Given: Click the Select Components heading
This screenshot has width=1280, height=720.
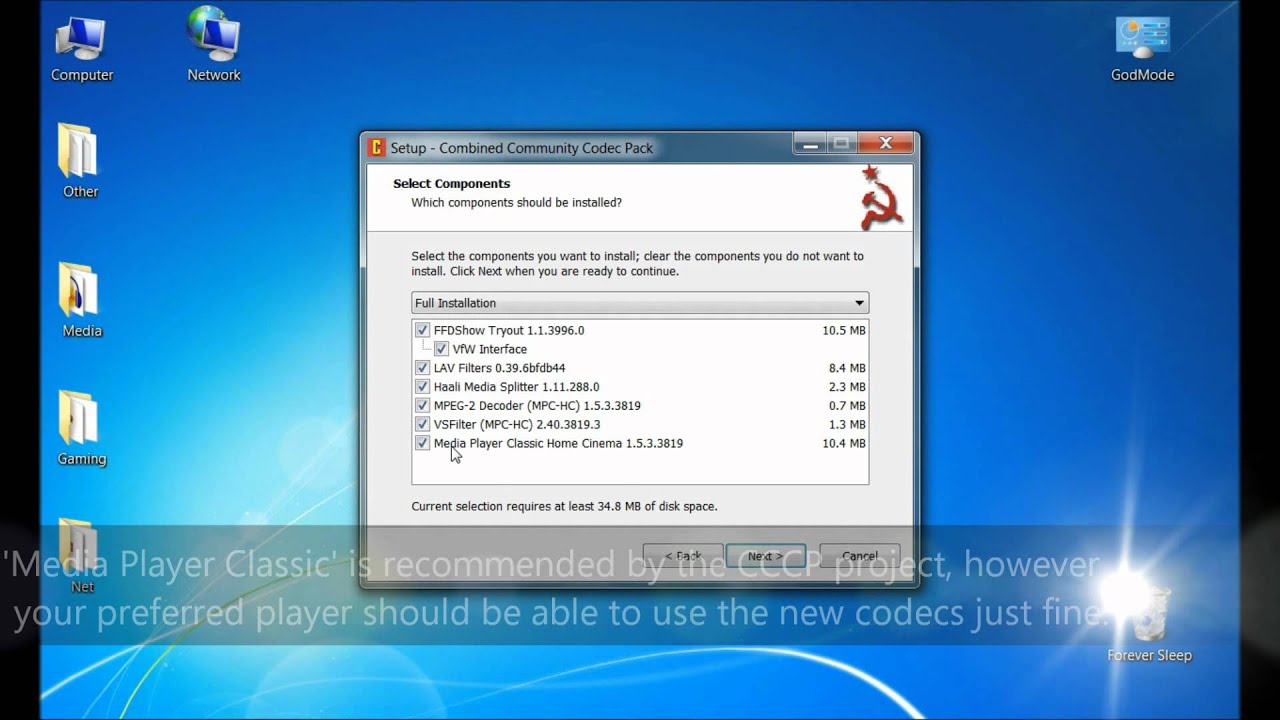Looking at the screenshot, I should (x=451, y=184).
